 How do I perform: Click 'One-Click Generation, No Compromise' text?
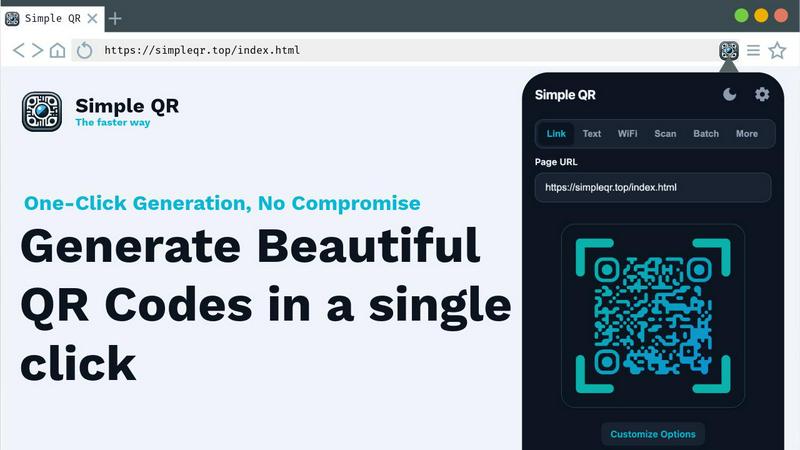tap(222, 203)
